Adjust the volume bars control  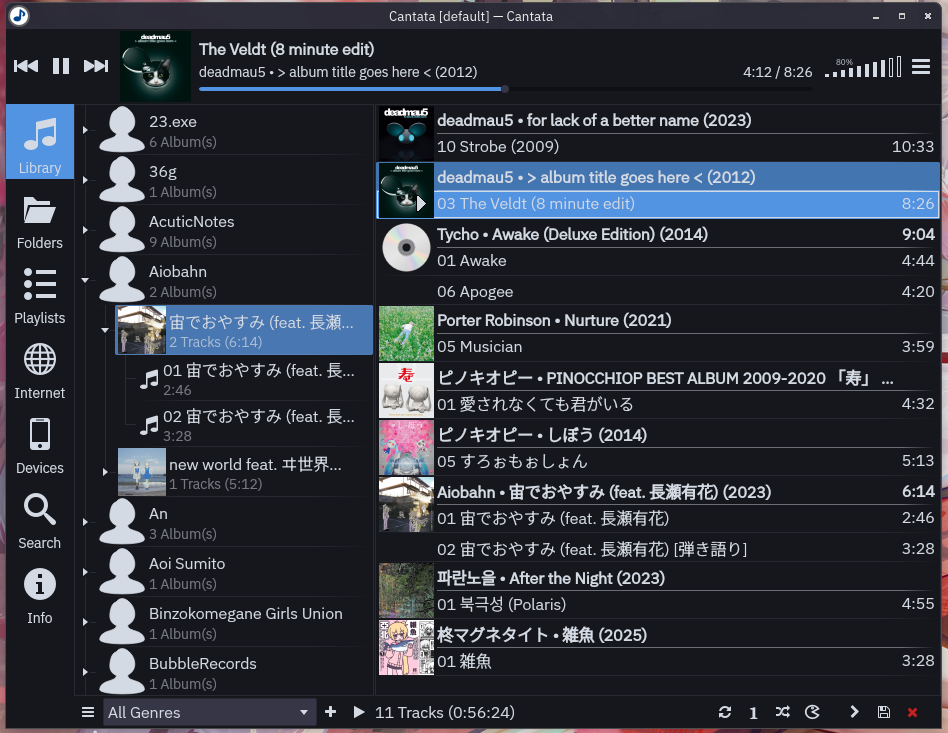tap(863, 67)
